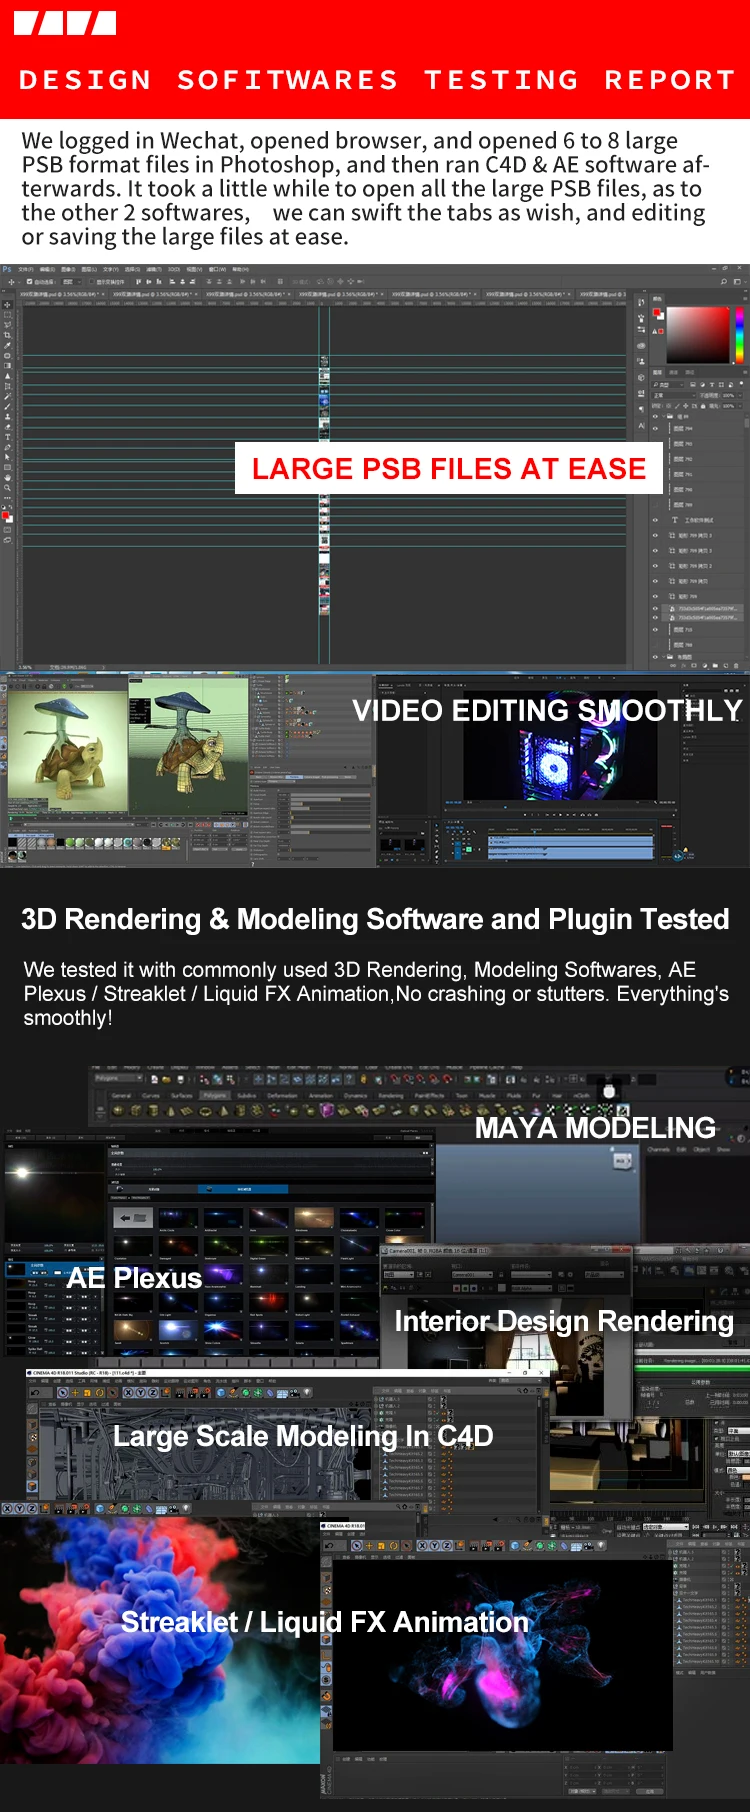Toggle visibility of the group 89 folder
The width and height of the screenshot is (750, 1812).
[655, 416]
